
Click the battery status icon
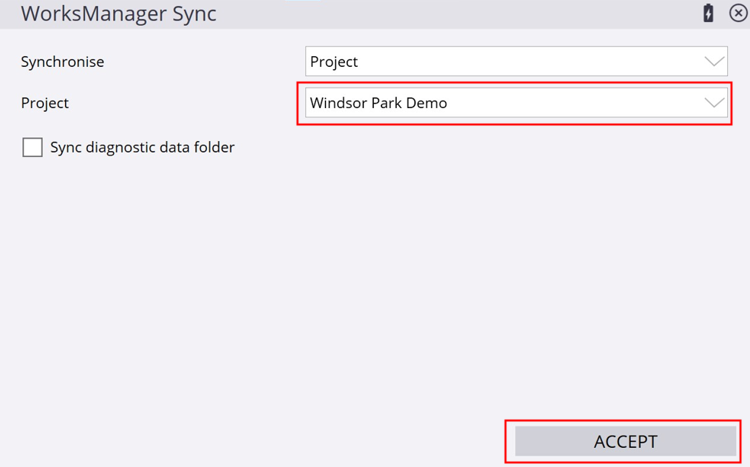coord(708,14)
